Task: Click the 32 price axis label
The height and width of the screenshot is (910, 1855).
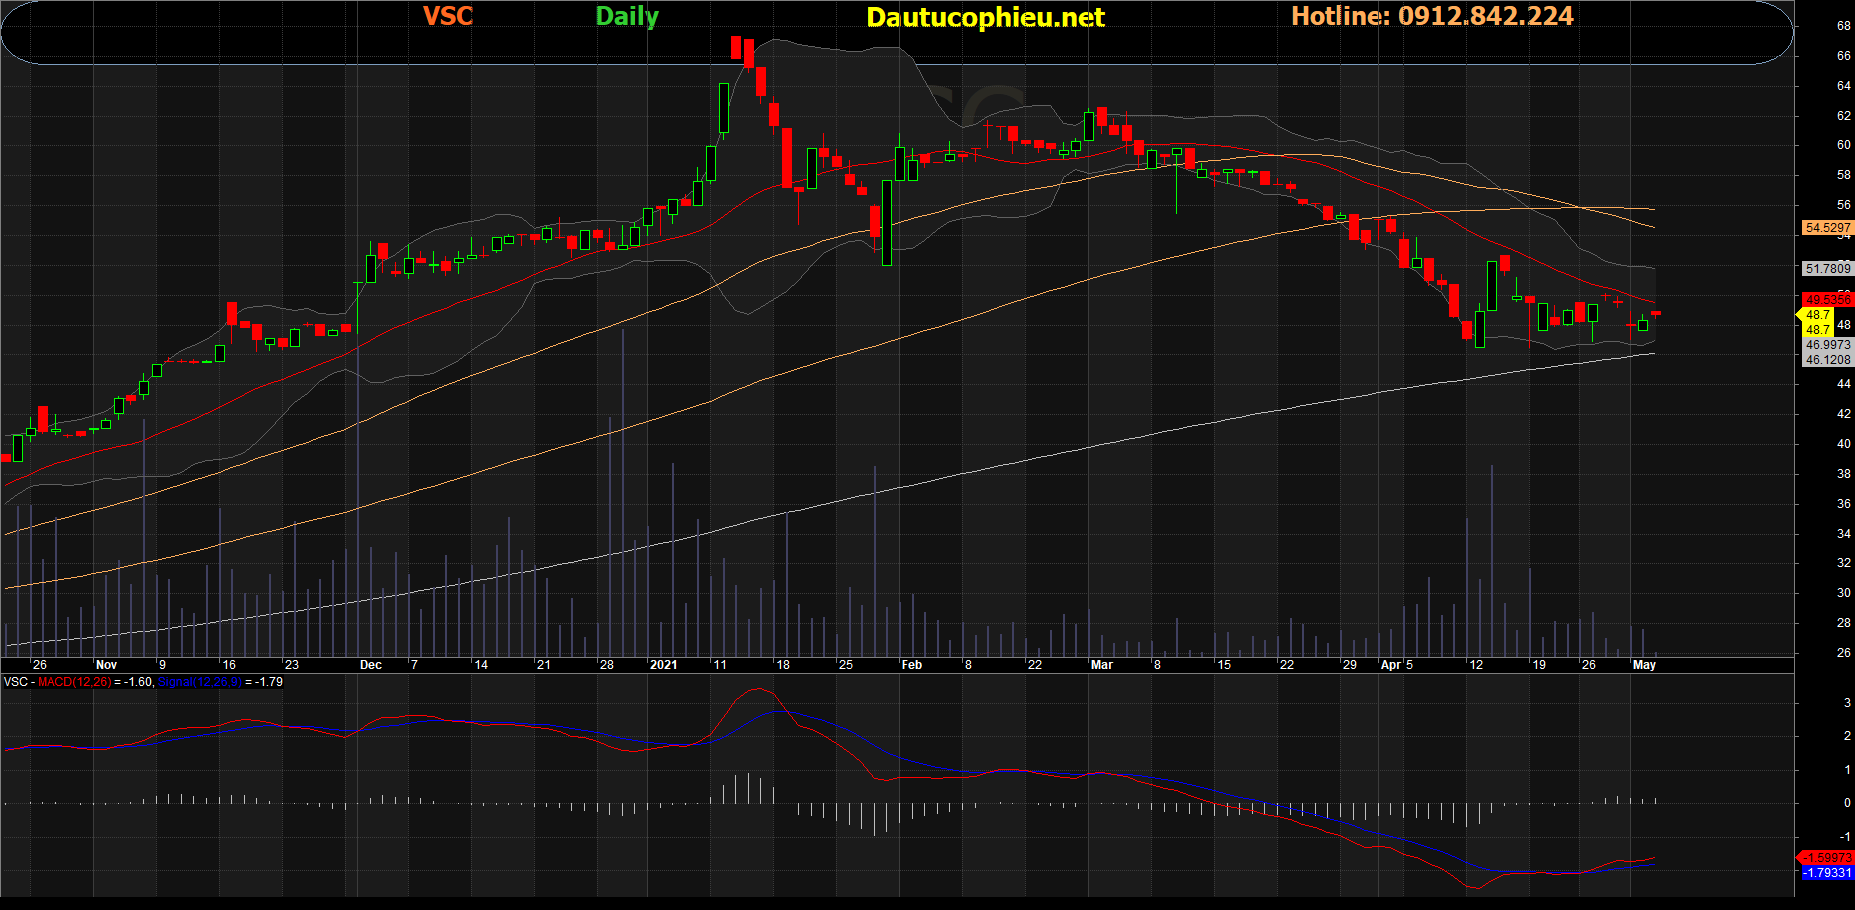Action: (1844, 563)
